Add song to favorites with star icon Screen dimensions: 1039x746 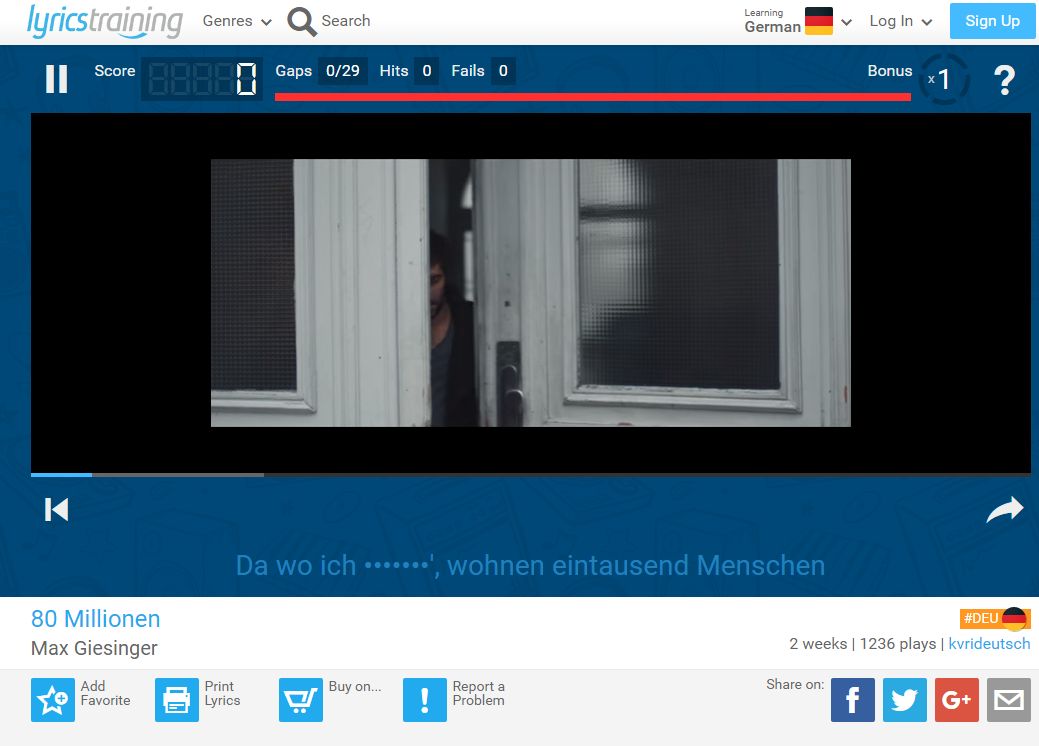click(52, 699)
